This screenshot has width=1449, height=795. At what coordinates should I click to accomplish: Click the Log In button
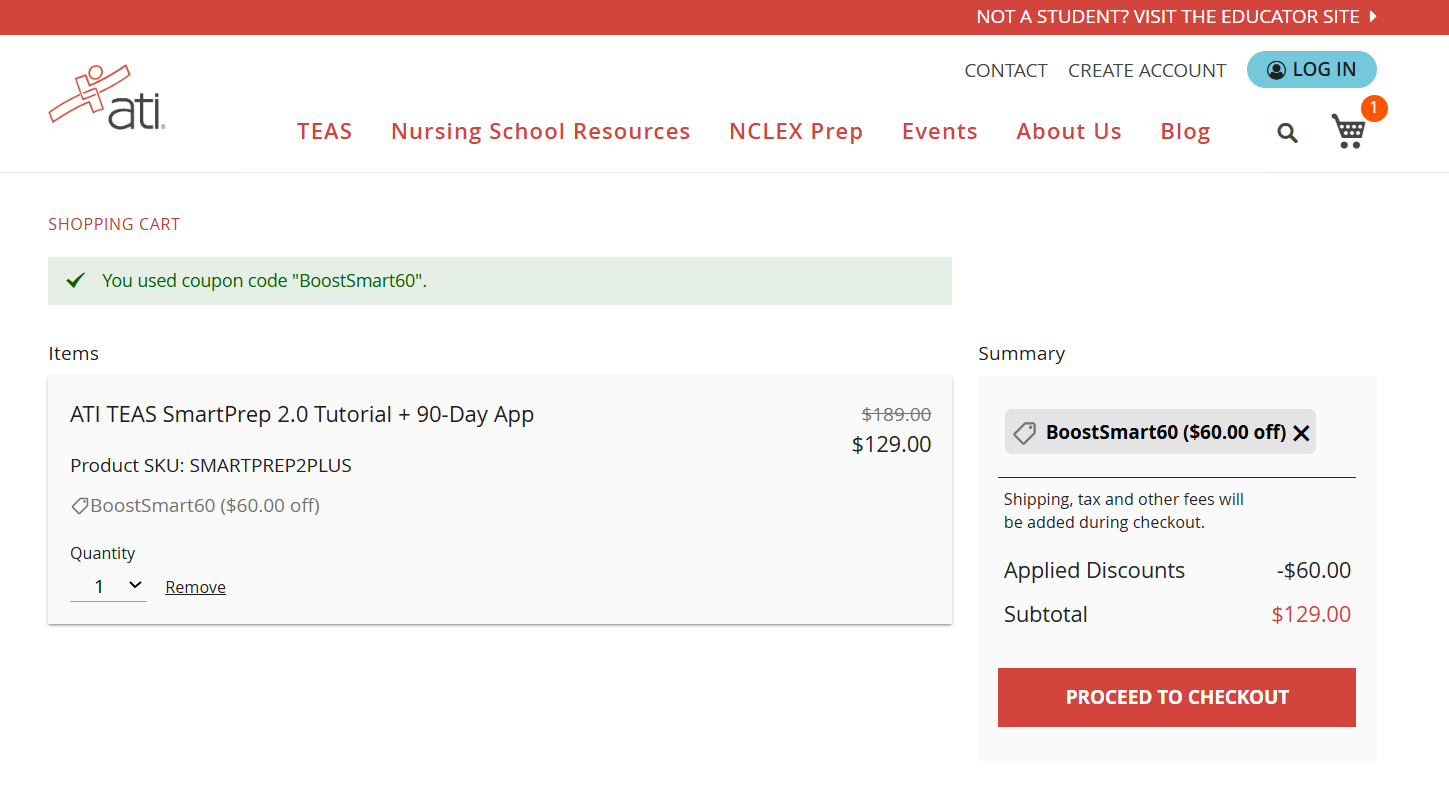click(x=1311, y=70)
